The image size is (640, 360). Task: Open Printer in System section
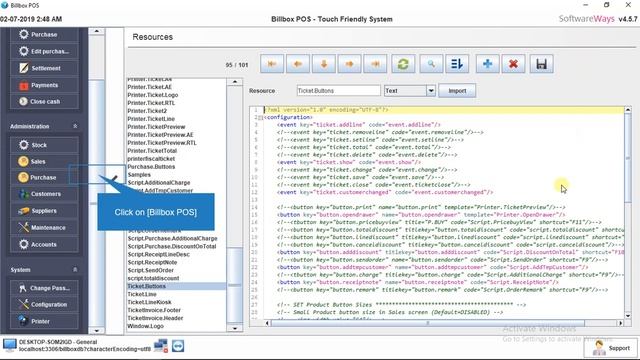tap(44, 321)
